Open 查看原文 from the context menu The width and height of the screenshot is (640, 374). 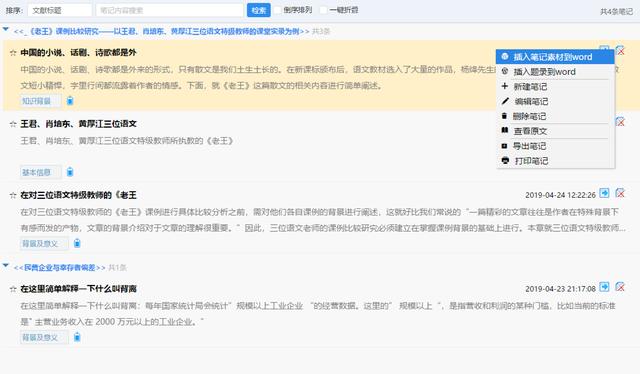(x=555, y=131)
